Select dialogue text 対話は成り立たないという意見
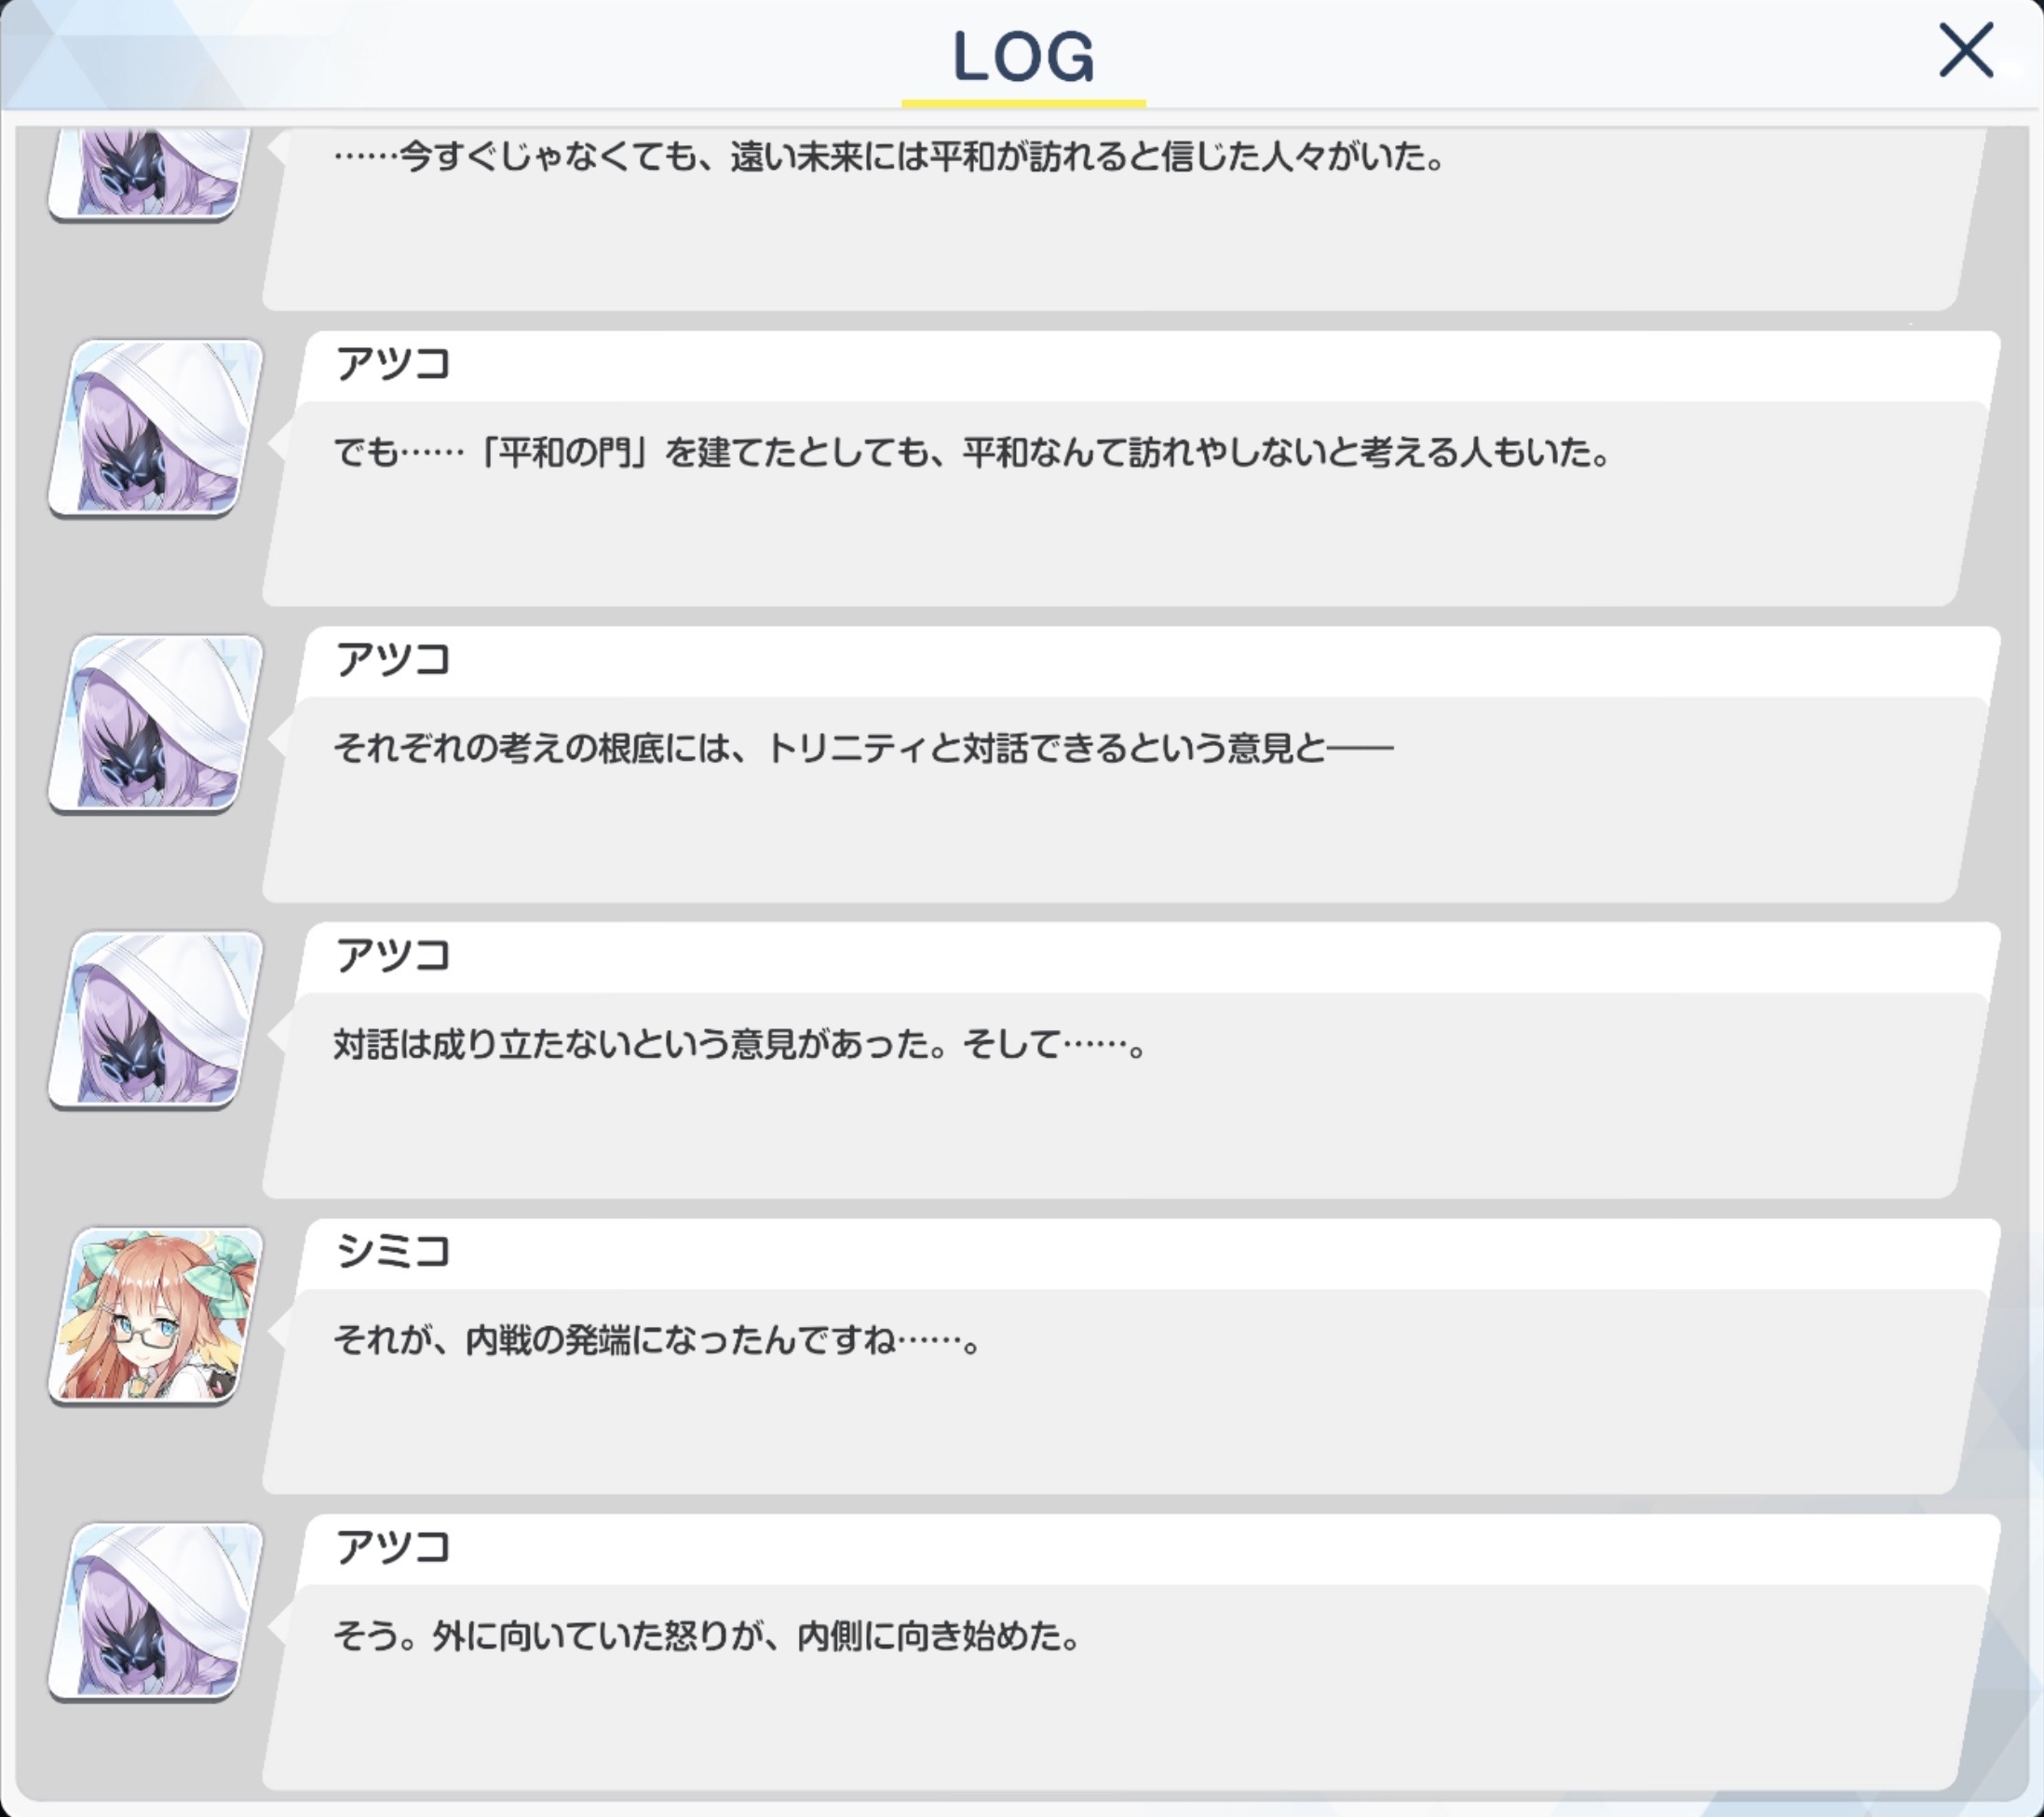Viewport: 2044px width, 1817px height. (740, 1045)
